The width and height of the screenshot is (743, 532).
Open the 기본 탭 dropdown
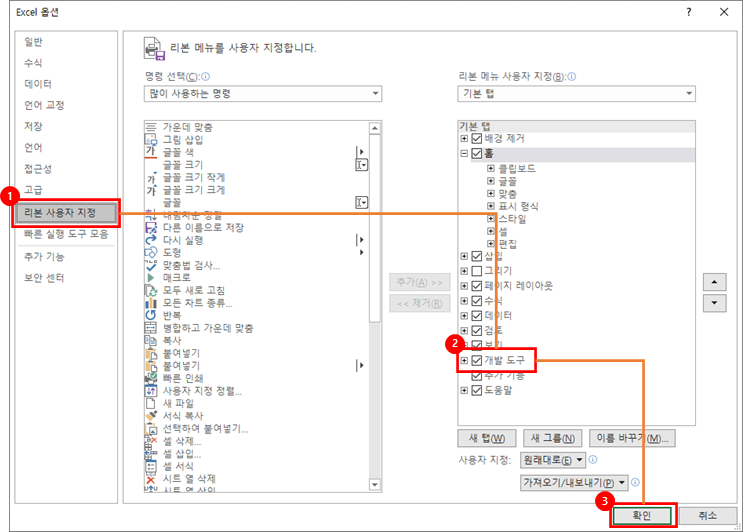576,93
